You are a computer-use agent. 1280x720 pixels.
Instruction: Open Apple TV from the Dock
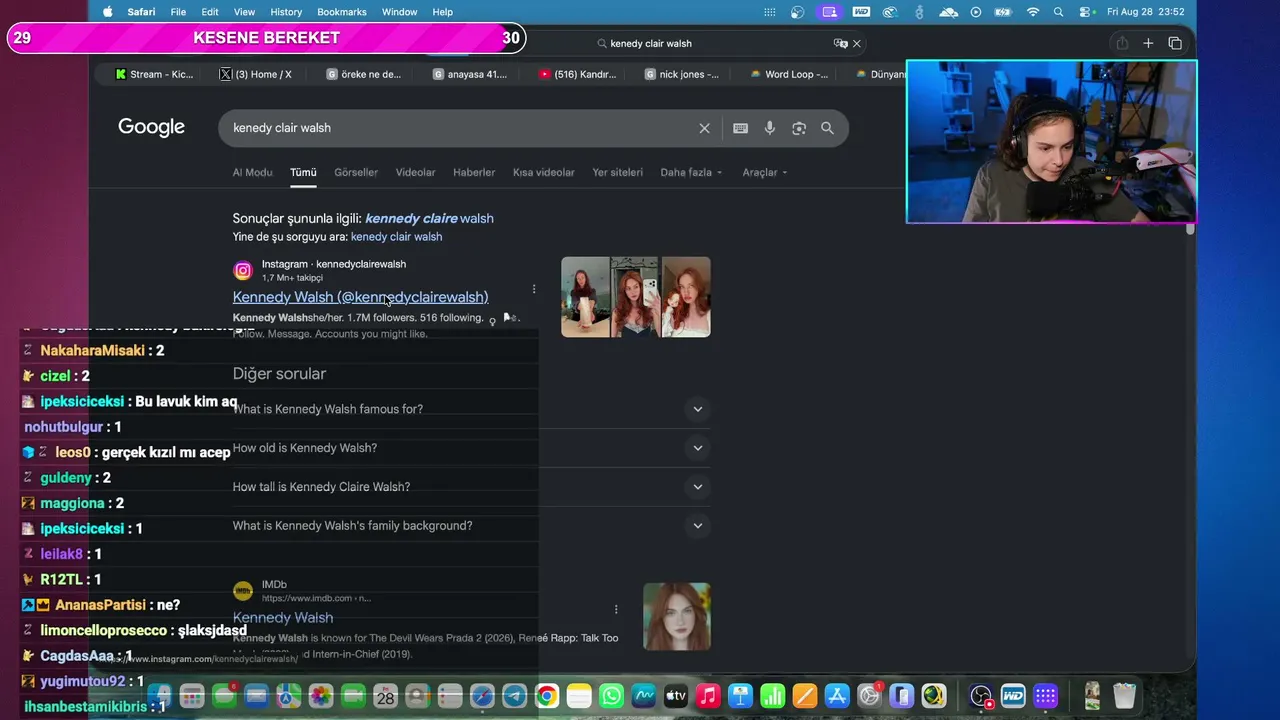pyautogui.click(x=676, y=696)
